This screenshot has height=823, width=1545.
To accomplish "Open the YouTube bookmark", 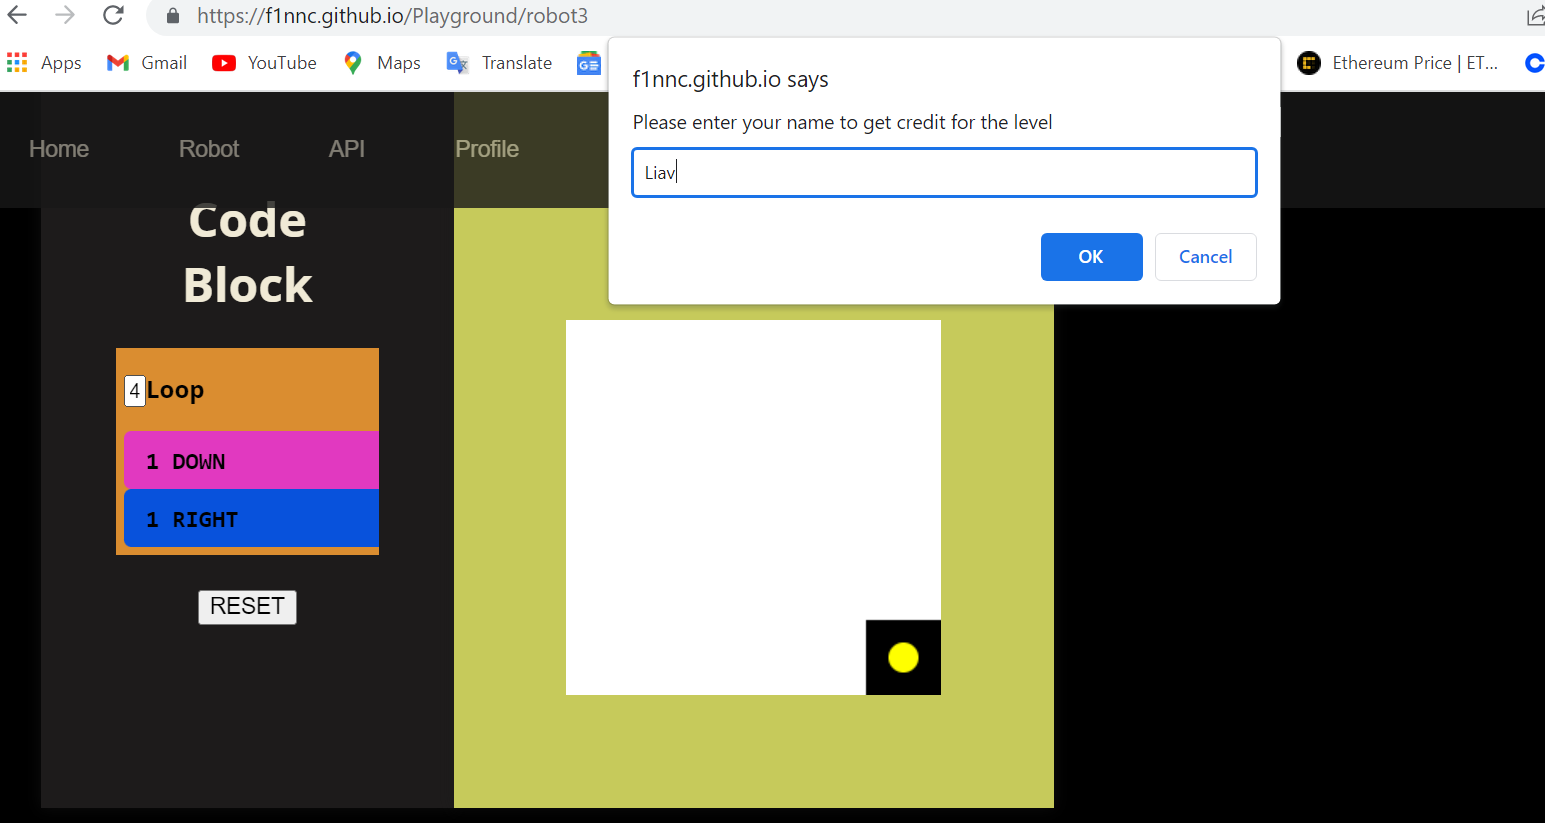I will click(x=264, y=63).
